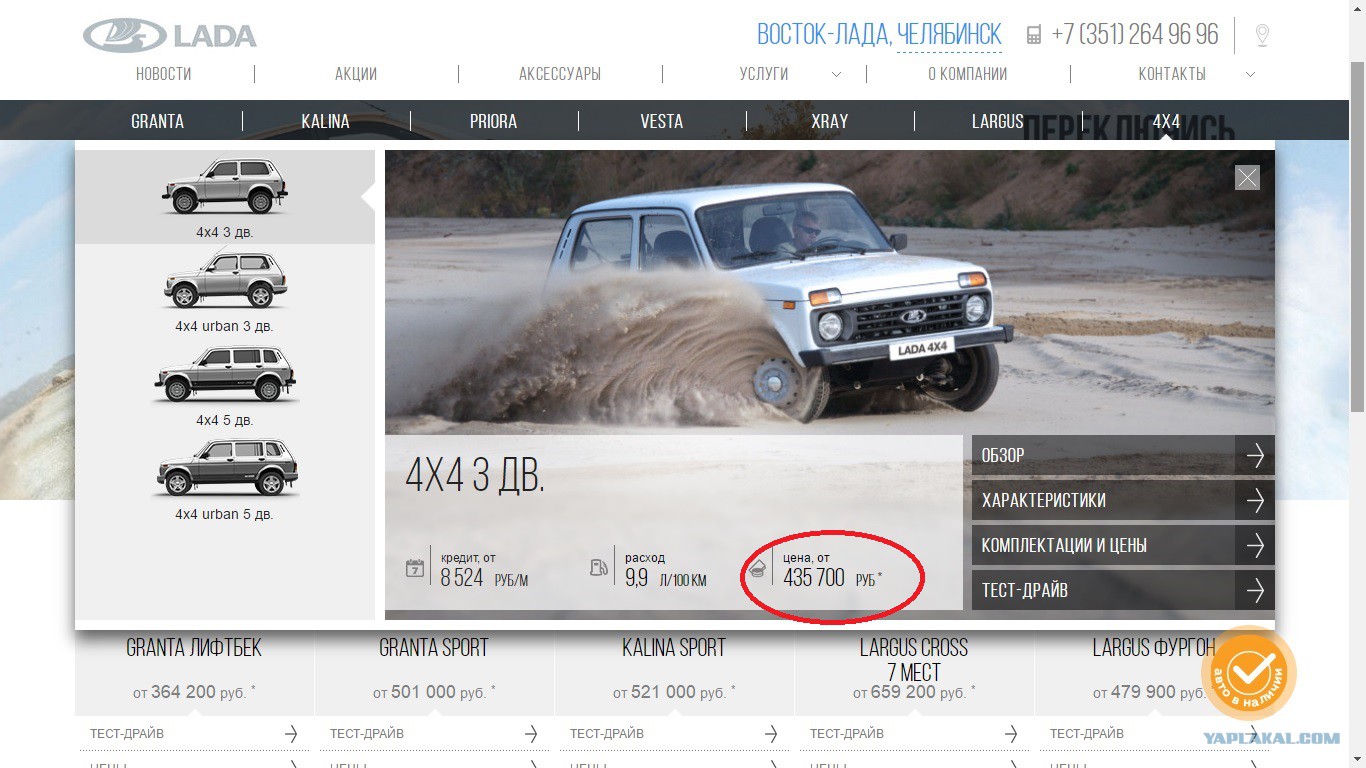
Task: Click the large Lada 4x4 photo
Action: pyautogui.click(x=830, y=292)
